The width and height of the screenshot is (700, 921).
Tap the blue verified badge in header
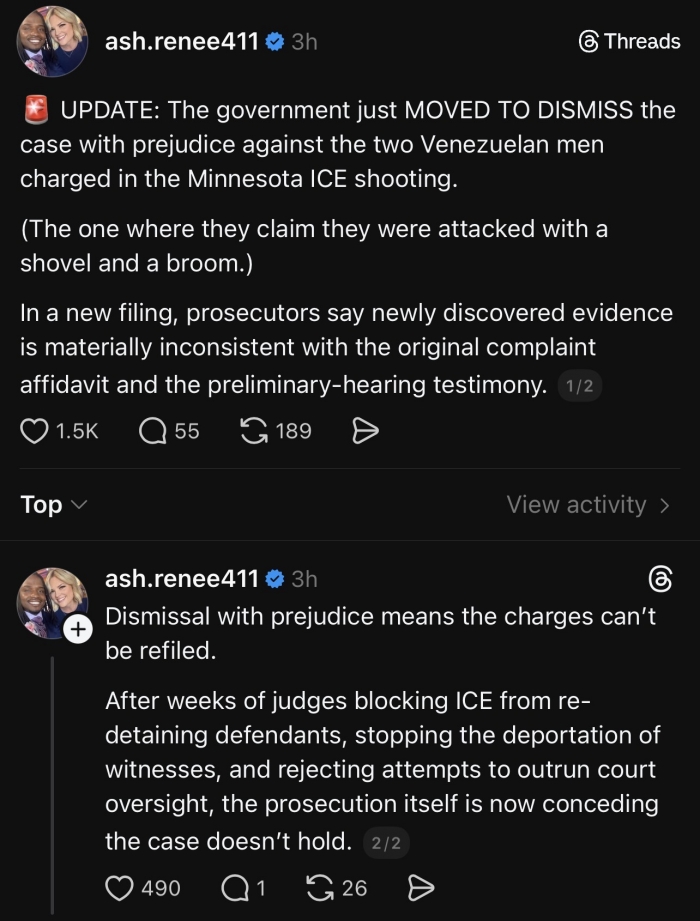coord(275,42)
